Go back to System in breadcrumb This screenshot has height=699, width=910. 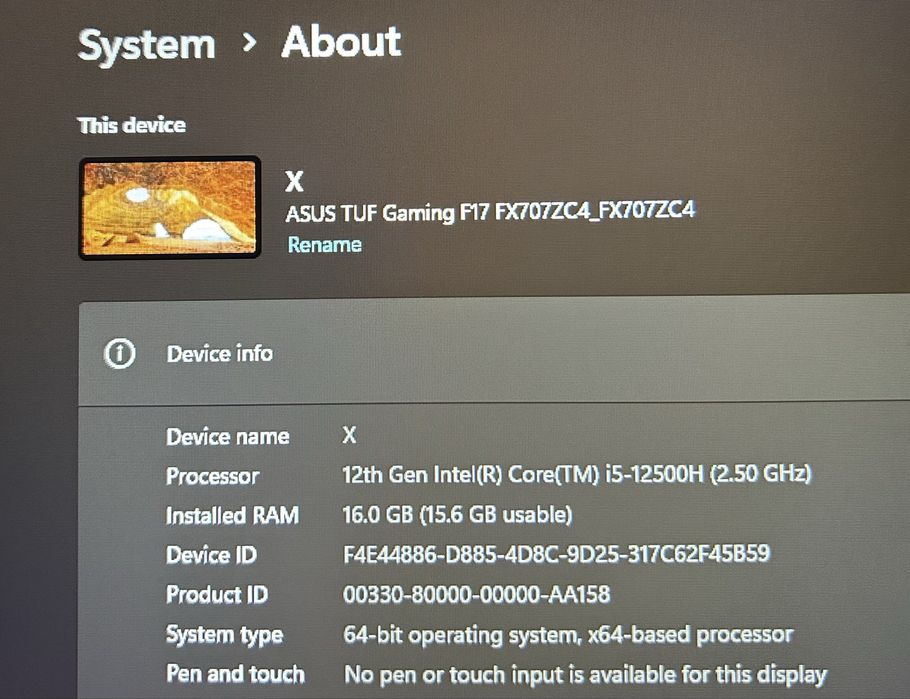click(146, 46)
